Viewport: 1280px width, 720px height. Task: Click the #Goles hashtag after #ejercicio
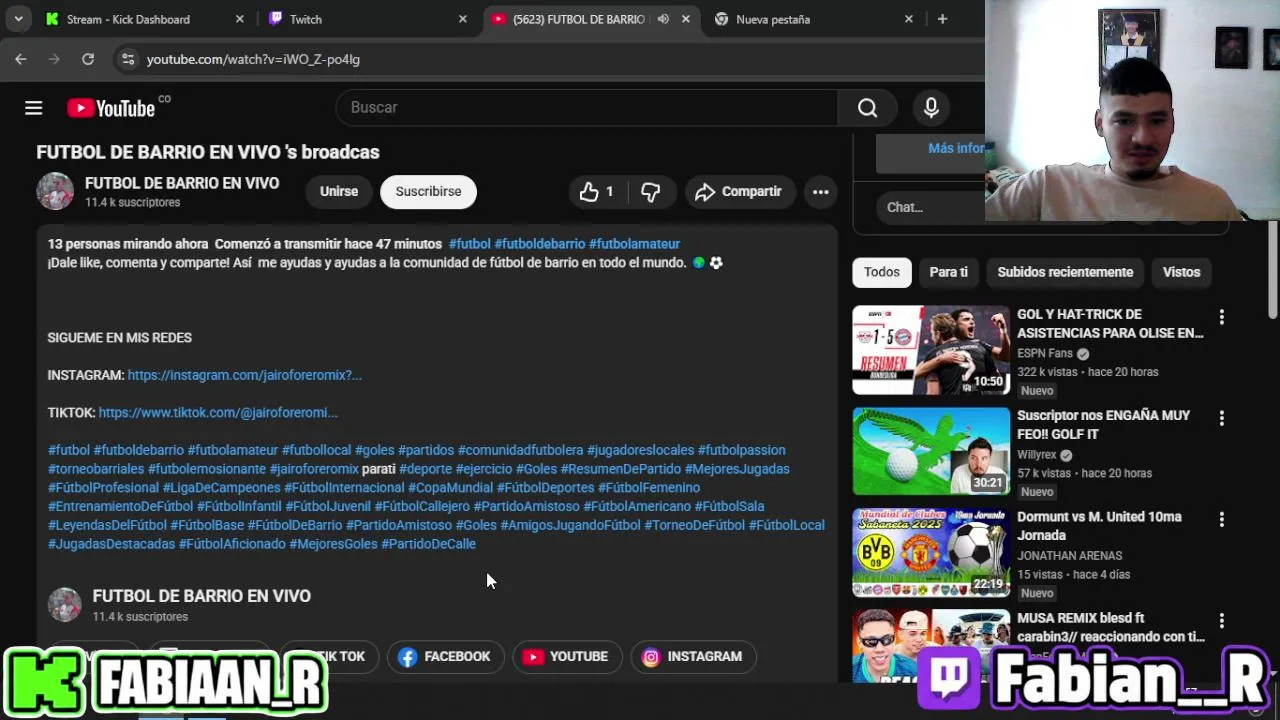pyautogui.click(x=536, y=469)
